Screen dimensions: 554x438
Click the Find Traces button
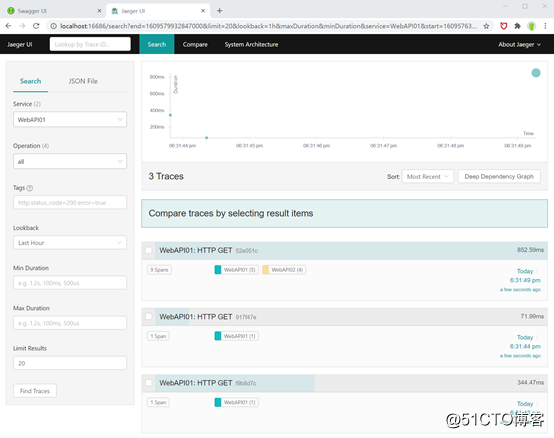pos(35,391)
